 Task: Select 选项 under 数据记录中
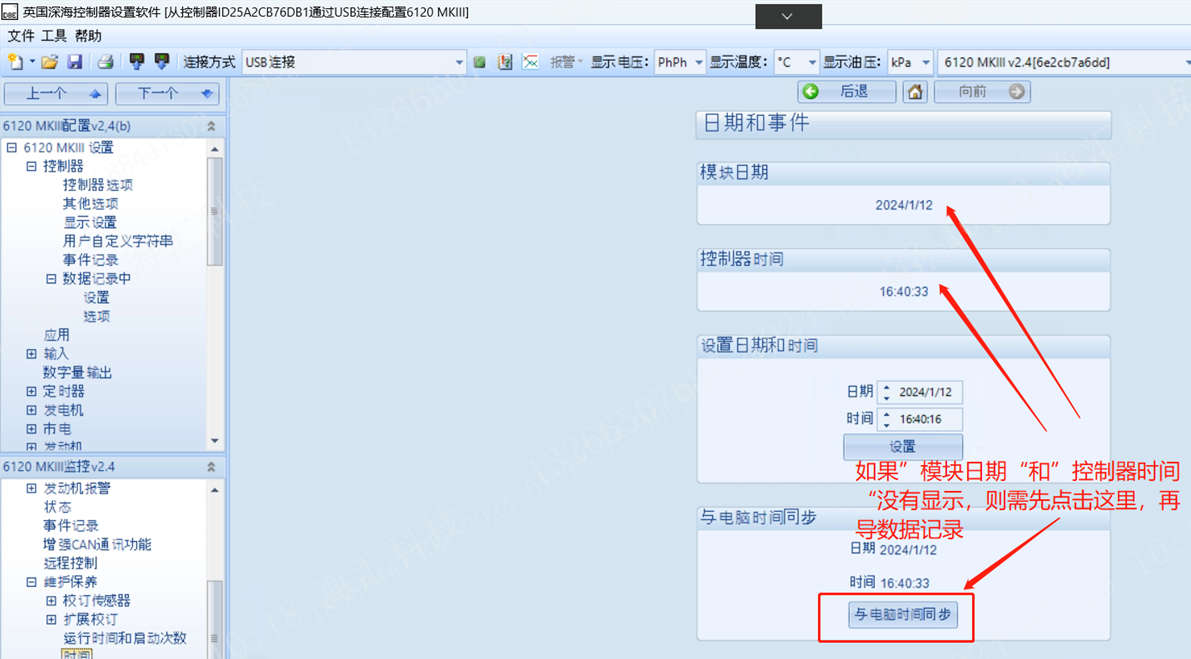pos(96,316)
